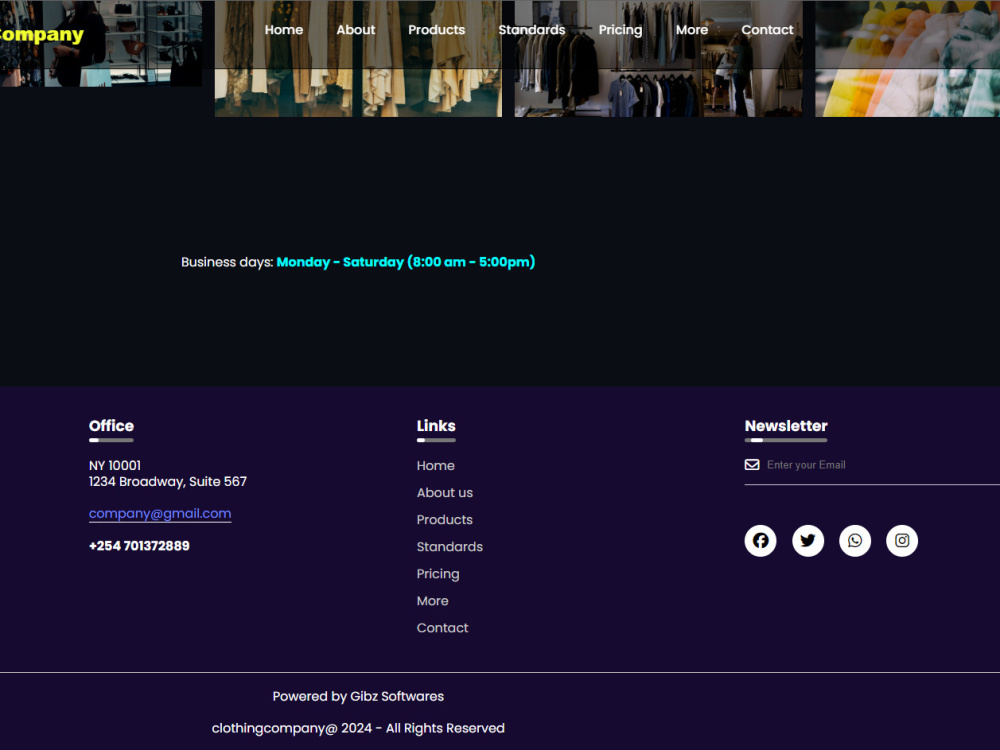Open the Instagram social icon

pos(902,541)
